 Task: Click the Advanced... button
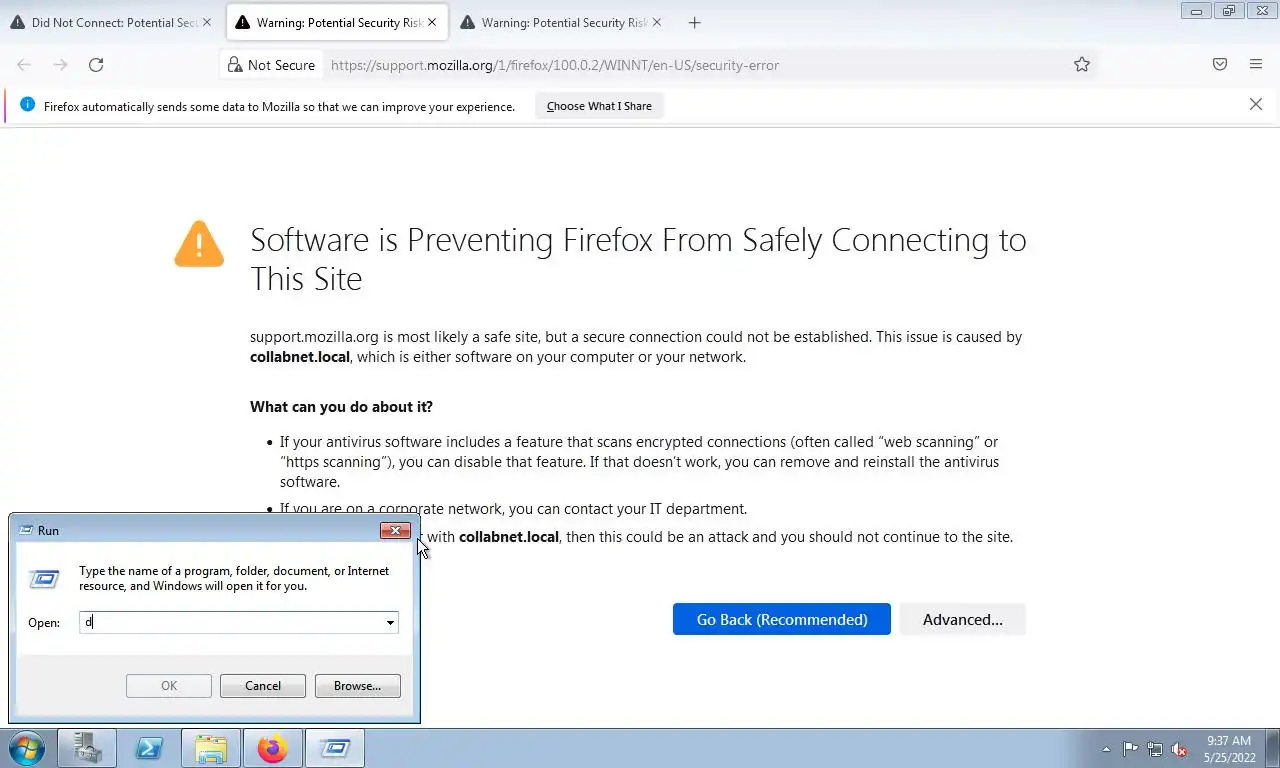click(x=963, y=619)
